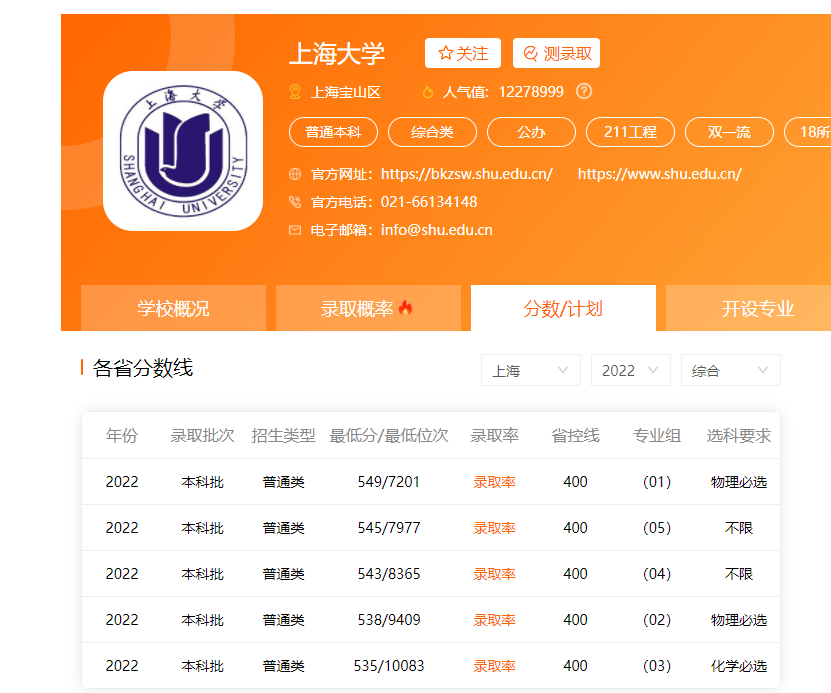831x693 pixels.
Task: Switch to the 开设专业 tab
Action: click(x=748, y=308)
